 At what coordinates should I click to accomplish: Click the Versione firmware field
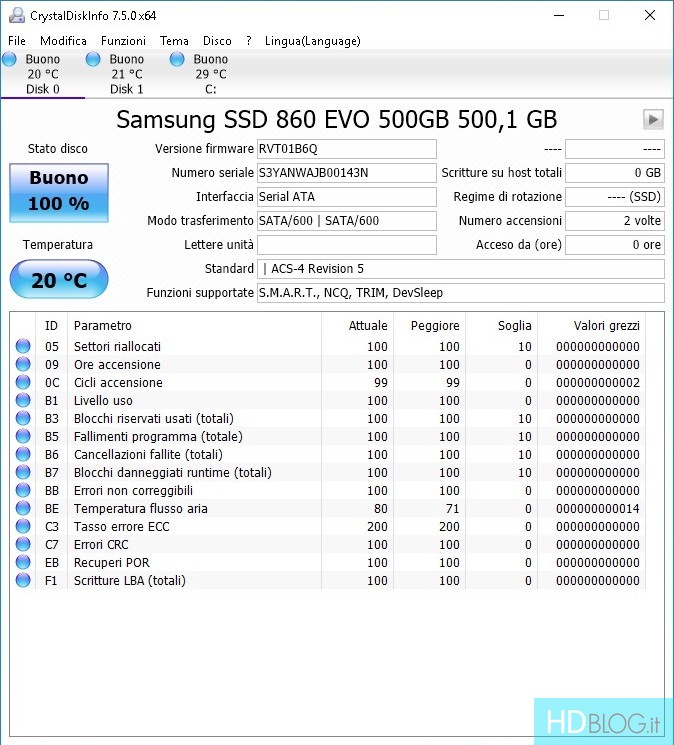(347, 149)
